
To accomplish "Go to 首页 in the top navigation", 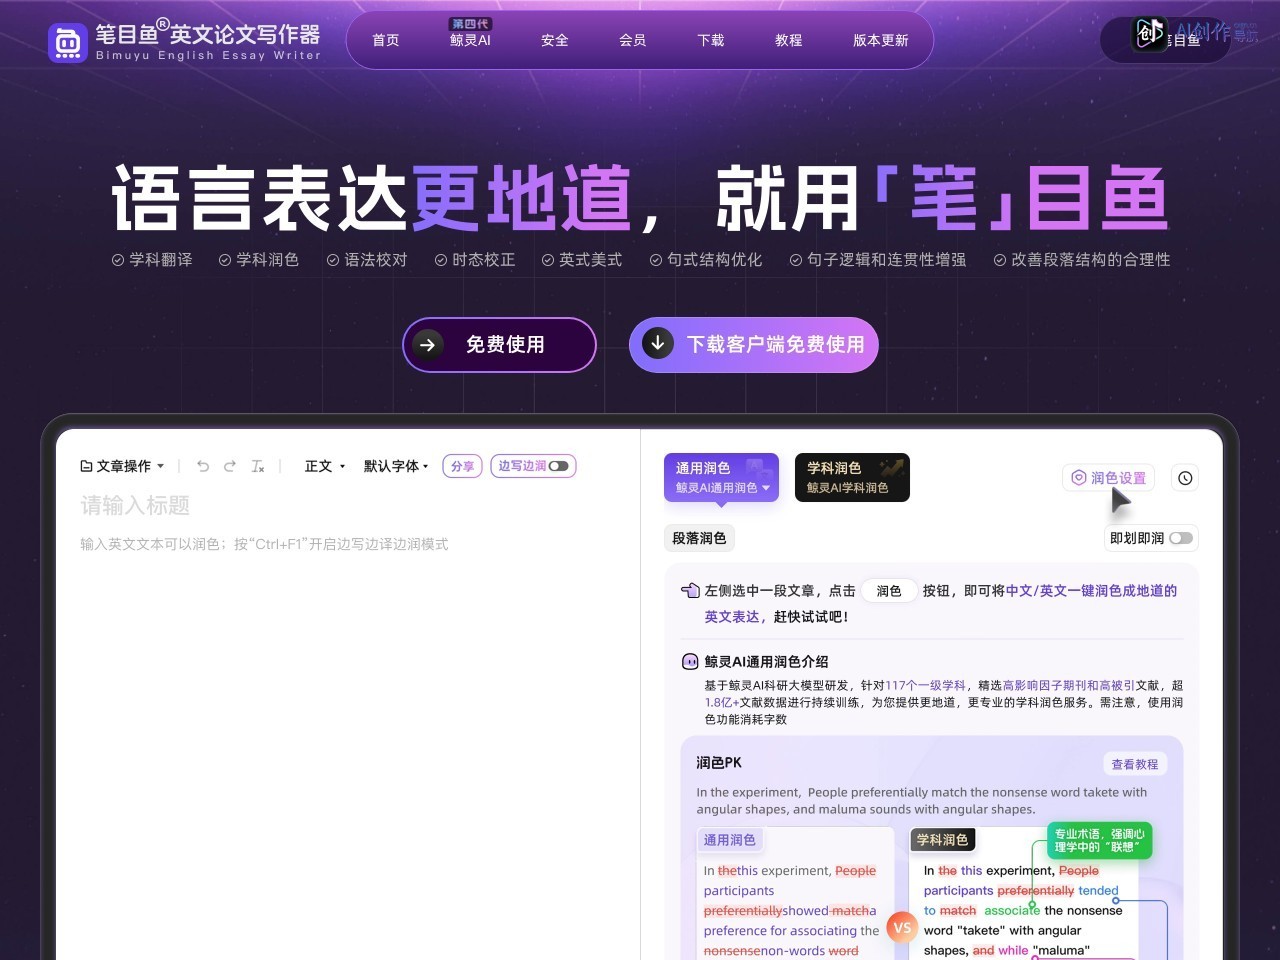I will coord(386,40).
